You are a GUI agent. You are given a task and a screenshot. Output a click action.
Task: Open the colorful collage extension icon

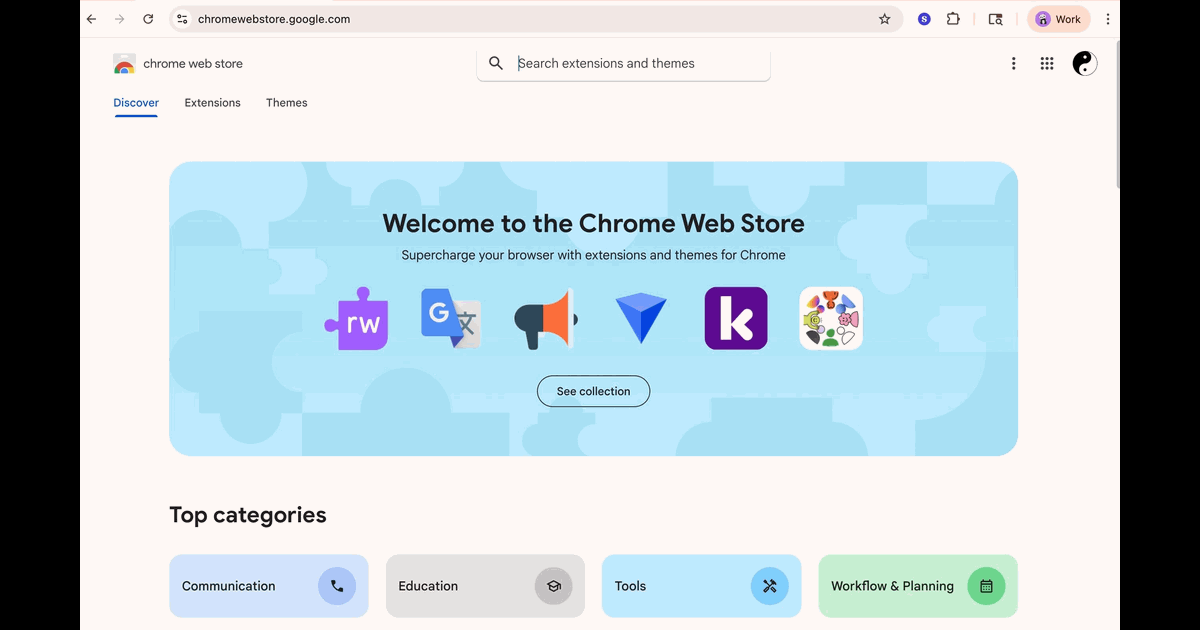[831, 318]
